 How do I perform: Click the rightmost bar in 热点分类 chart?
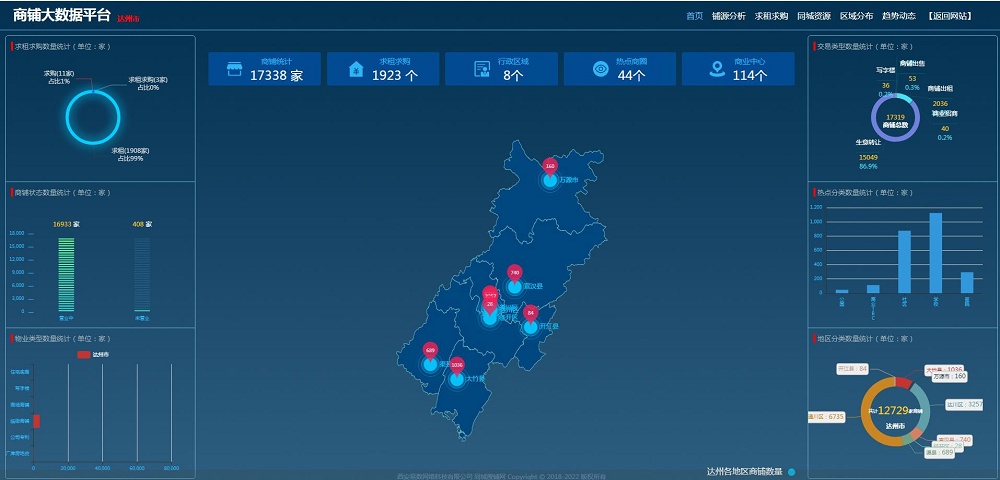pyautogui.click(x=967, y=282)
